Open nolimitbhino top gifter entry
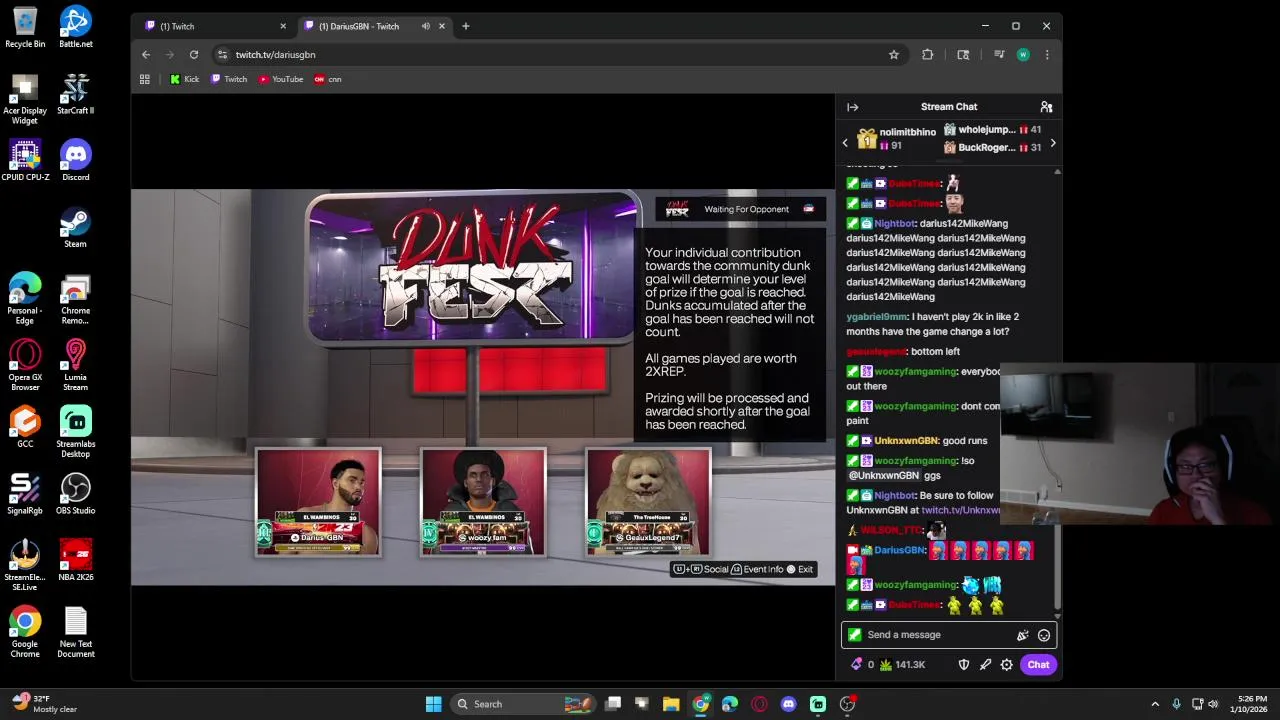 [896, 139]
